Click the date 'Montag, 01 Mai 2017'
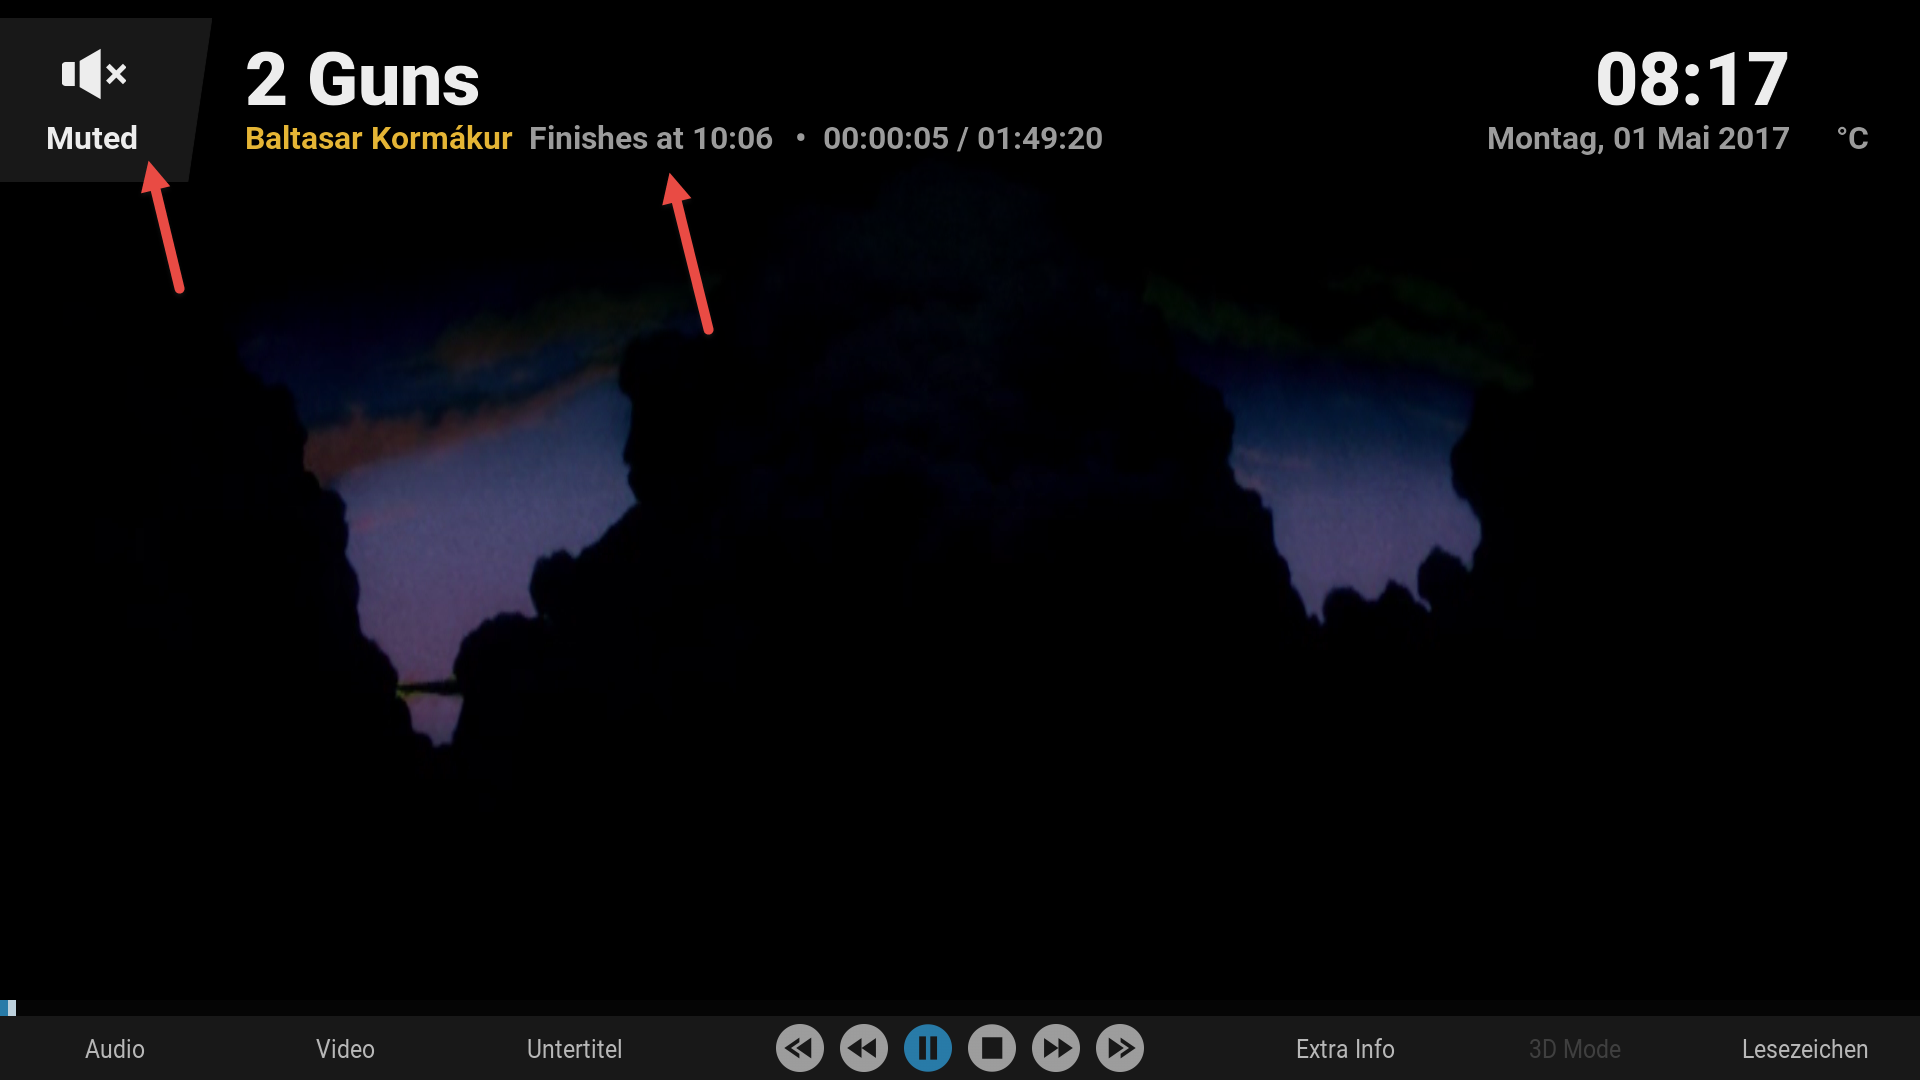The width and height of the screenshot is (1920, 1080). (1638, 138)
